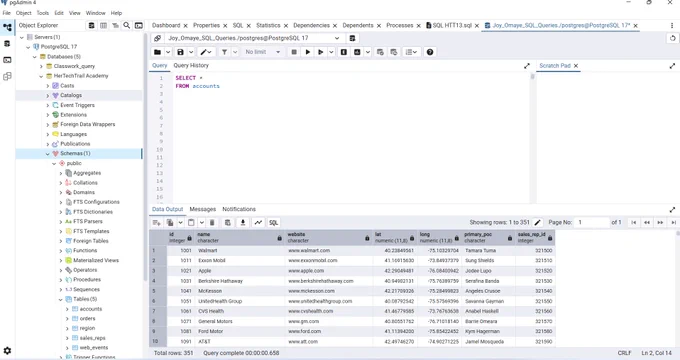Screen dimensions: 680x360
Task: Open the settings gear in left sidebar
Action: 7,350
